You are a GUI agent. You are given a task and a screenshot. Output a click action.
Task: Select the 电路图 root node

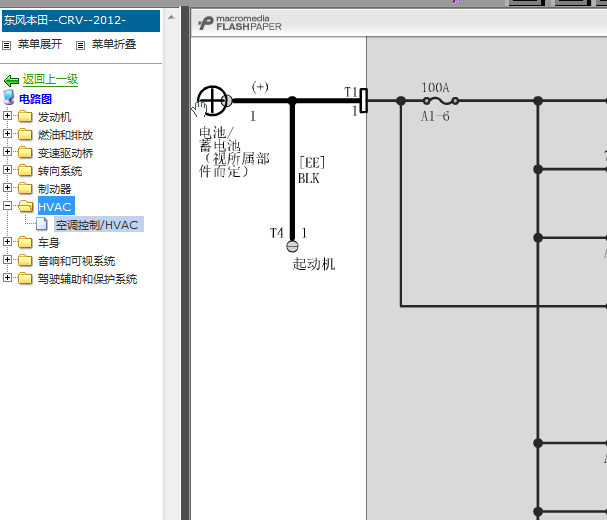pos(35,99)
